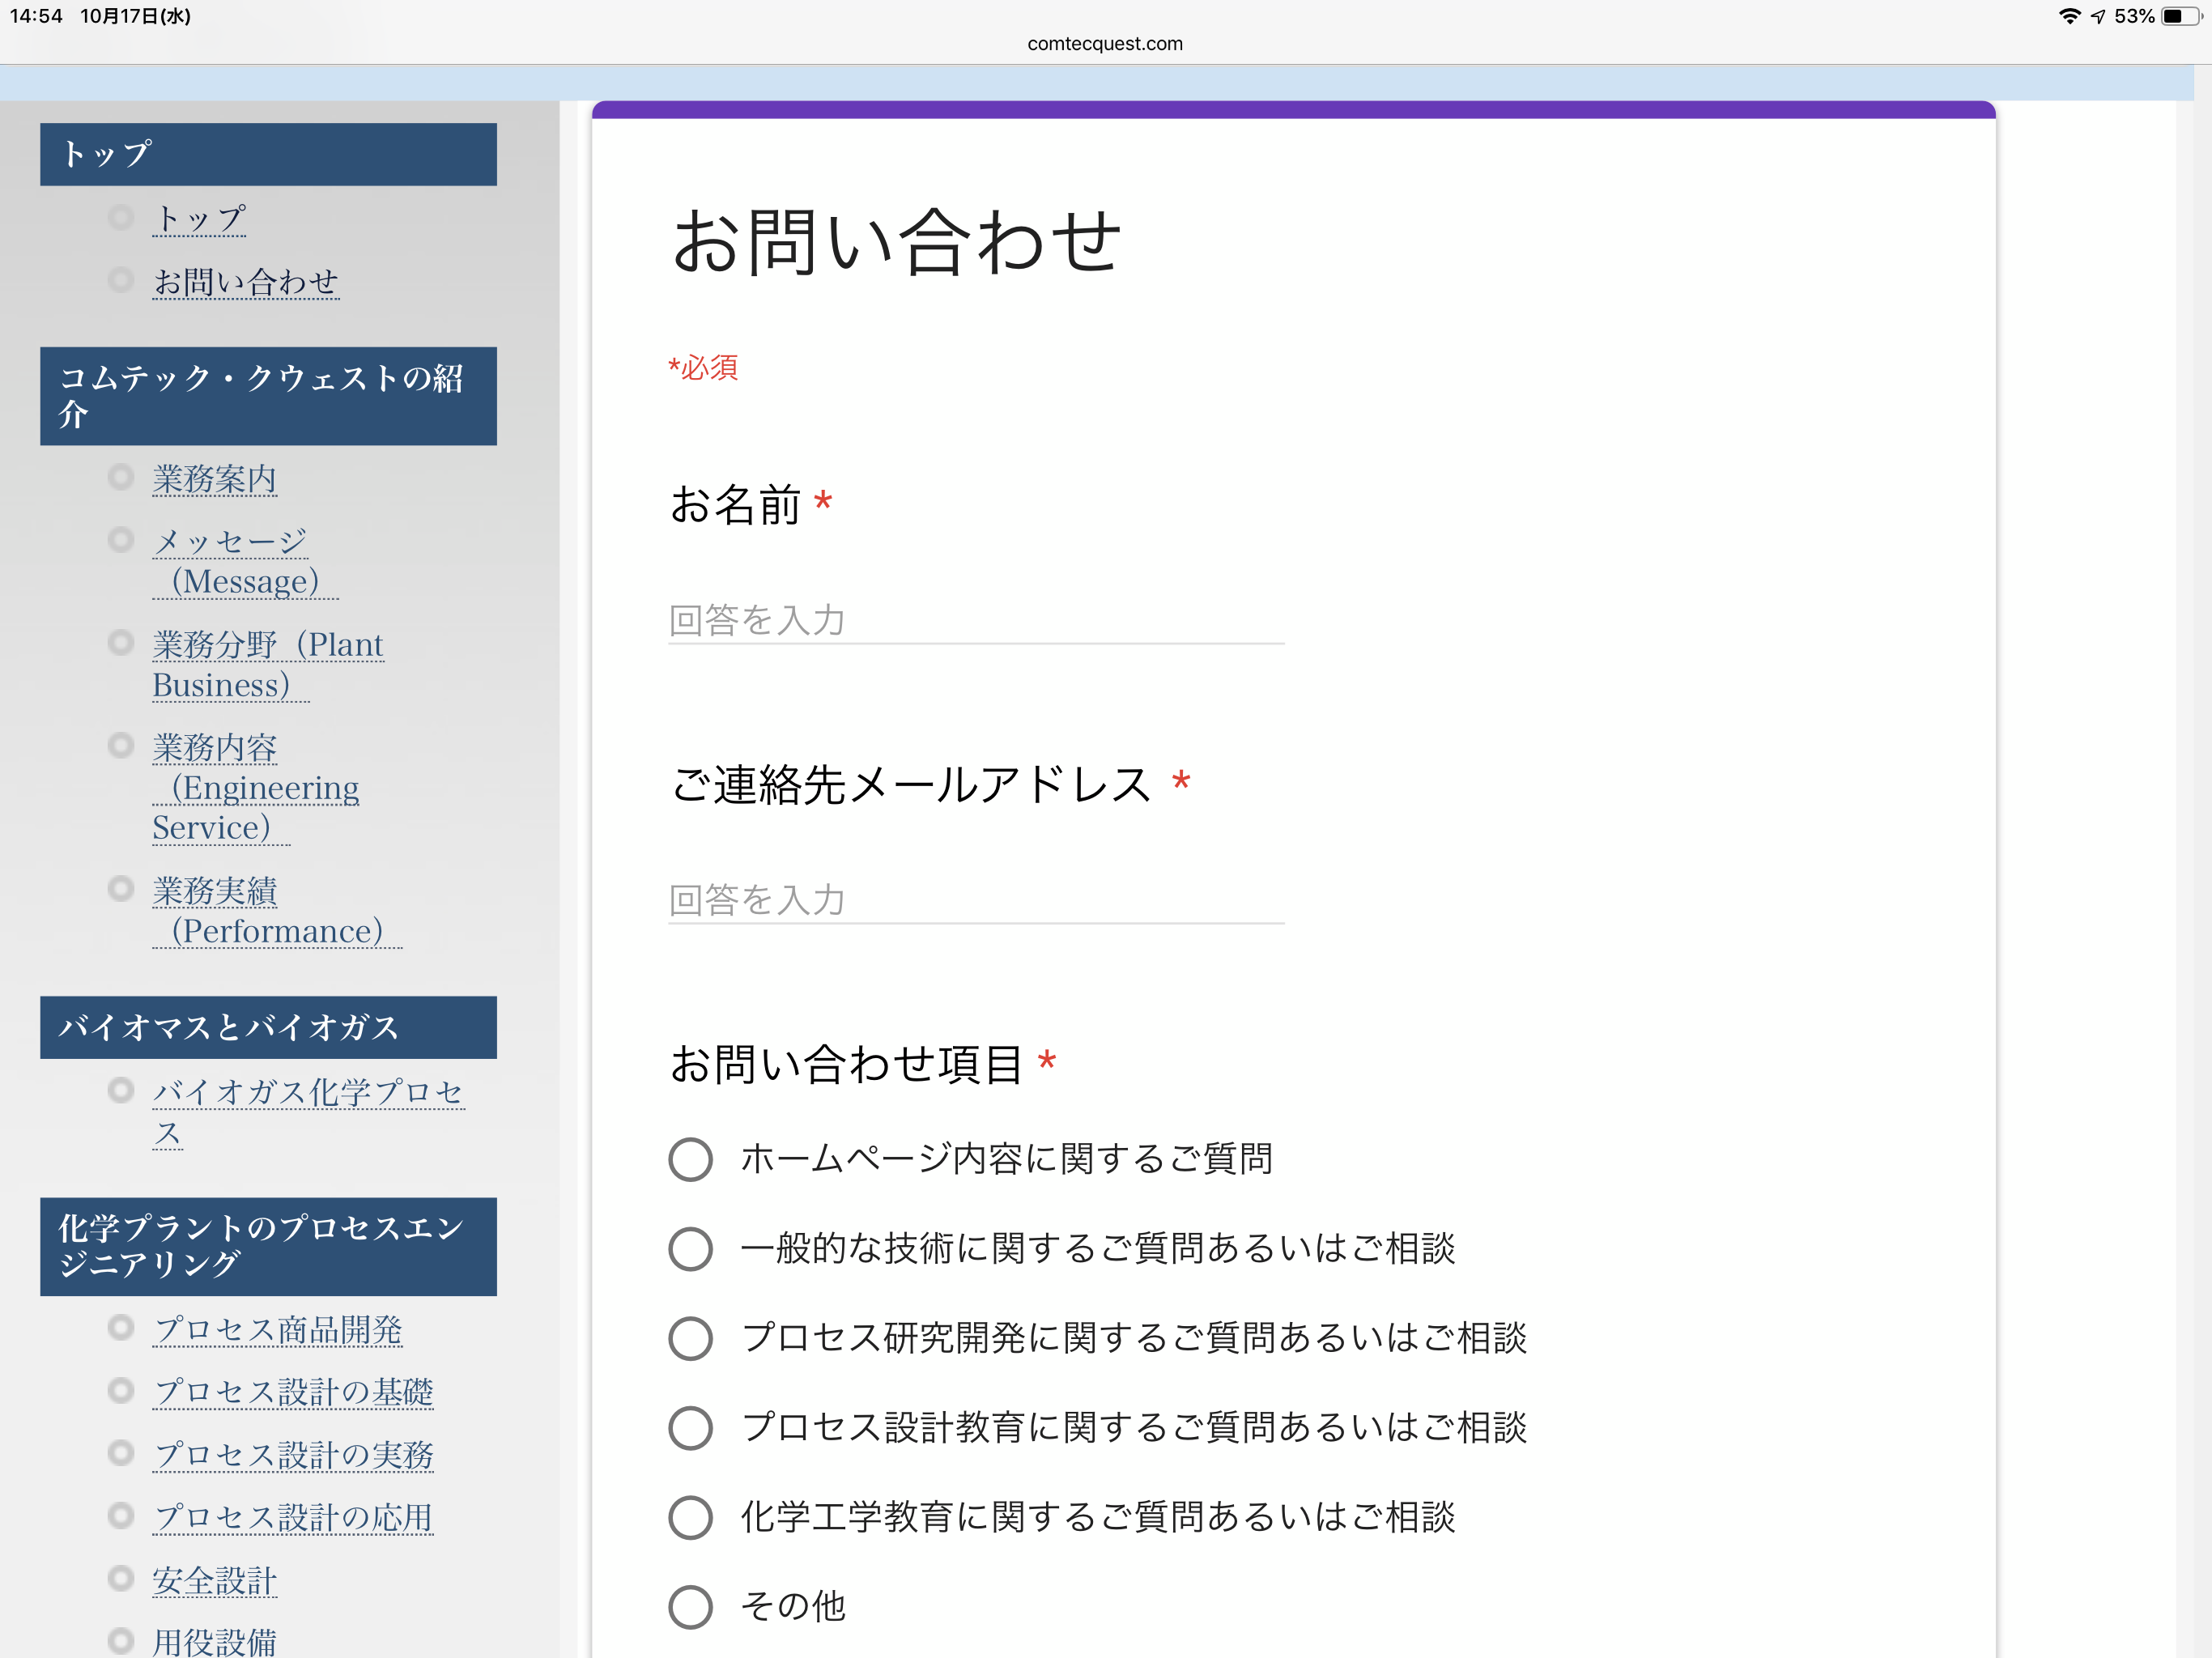Screen dimensions: 2212x1658
Task: Select ホームページ内容に関するご質問 radio option
Action: pyautogui.click(x=690, y=1160)
